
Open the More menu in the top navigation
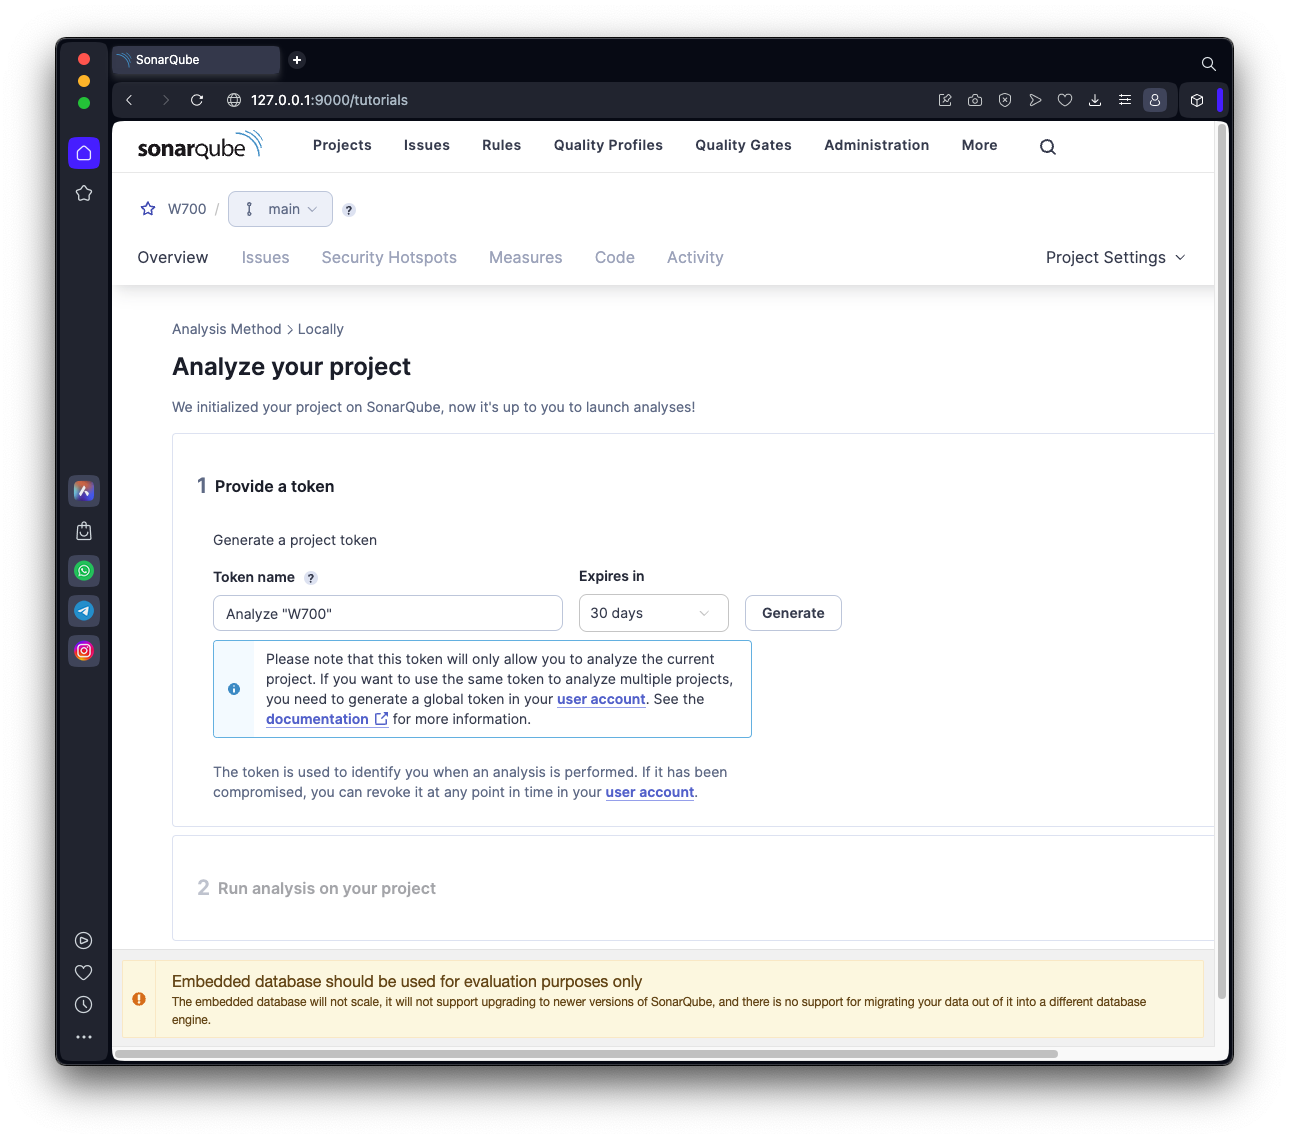(x=980, y=145)
